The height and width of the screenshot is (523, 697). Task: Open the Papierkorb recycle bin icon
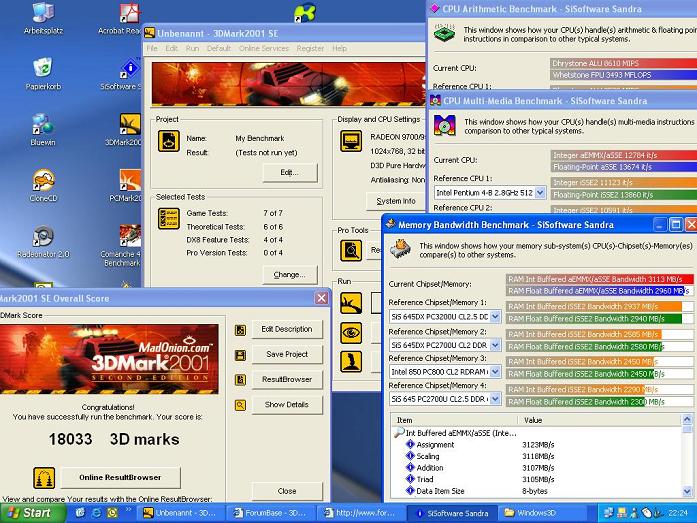[43, 73]
